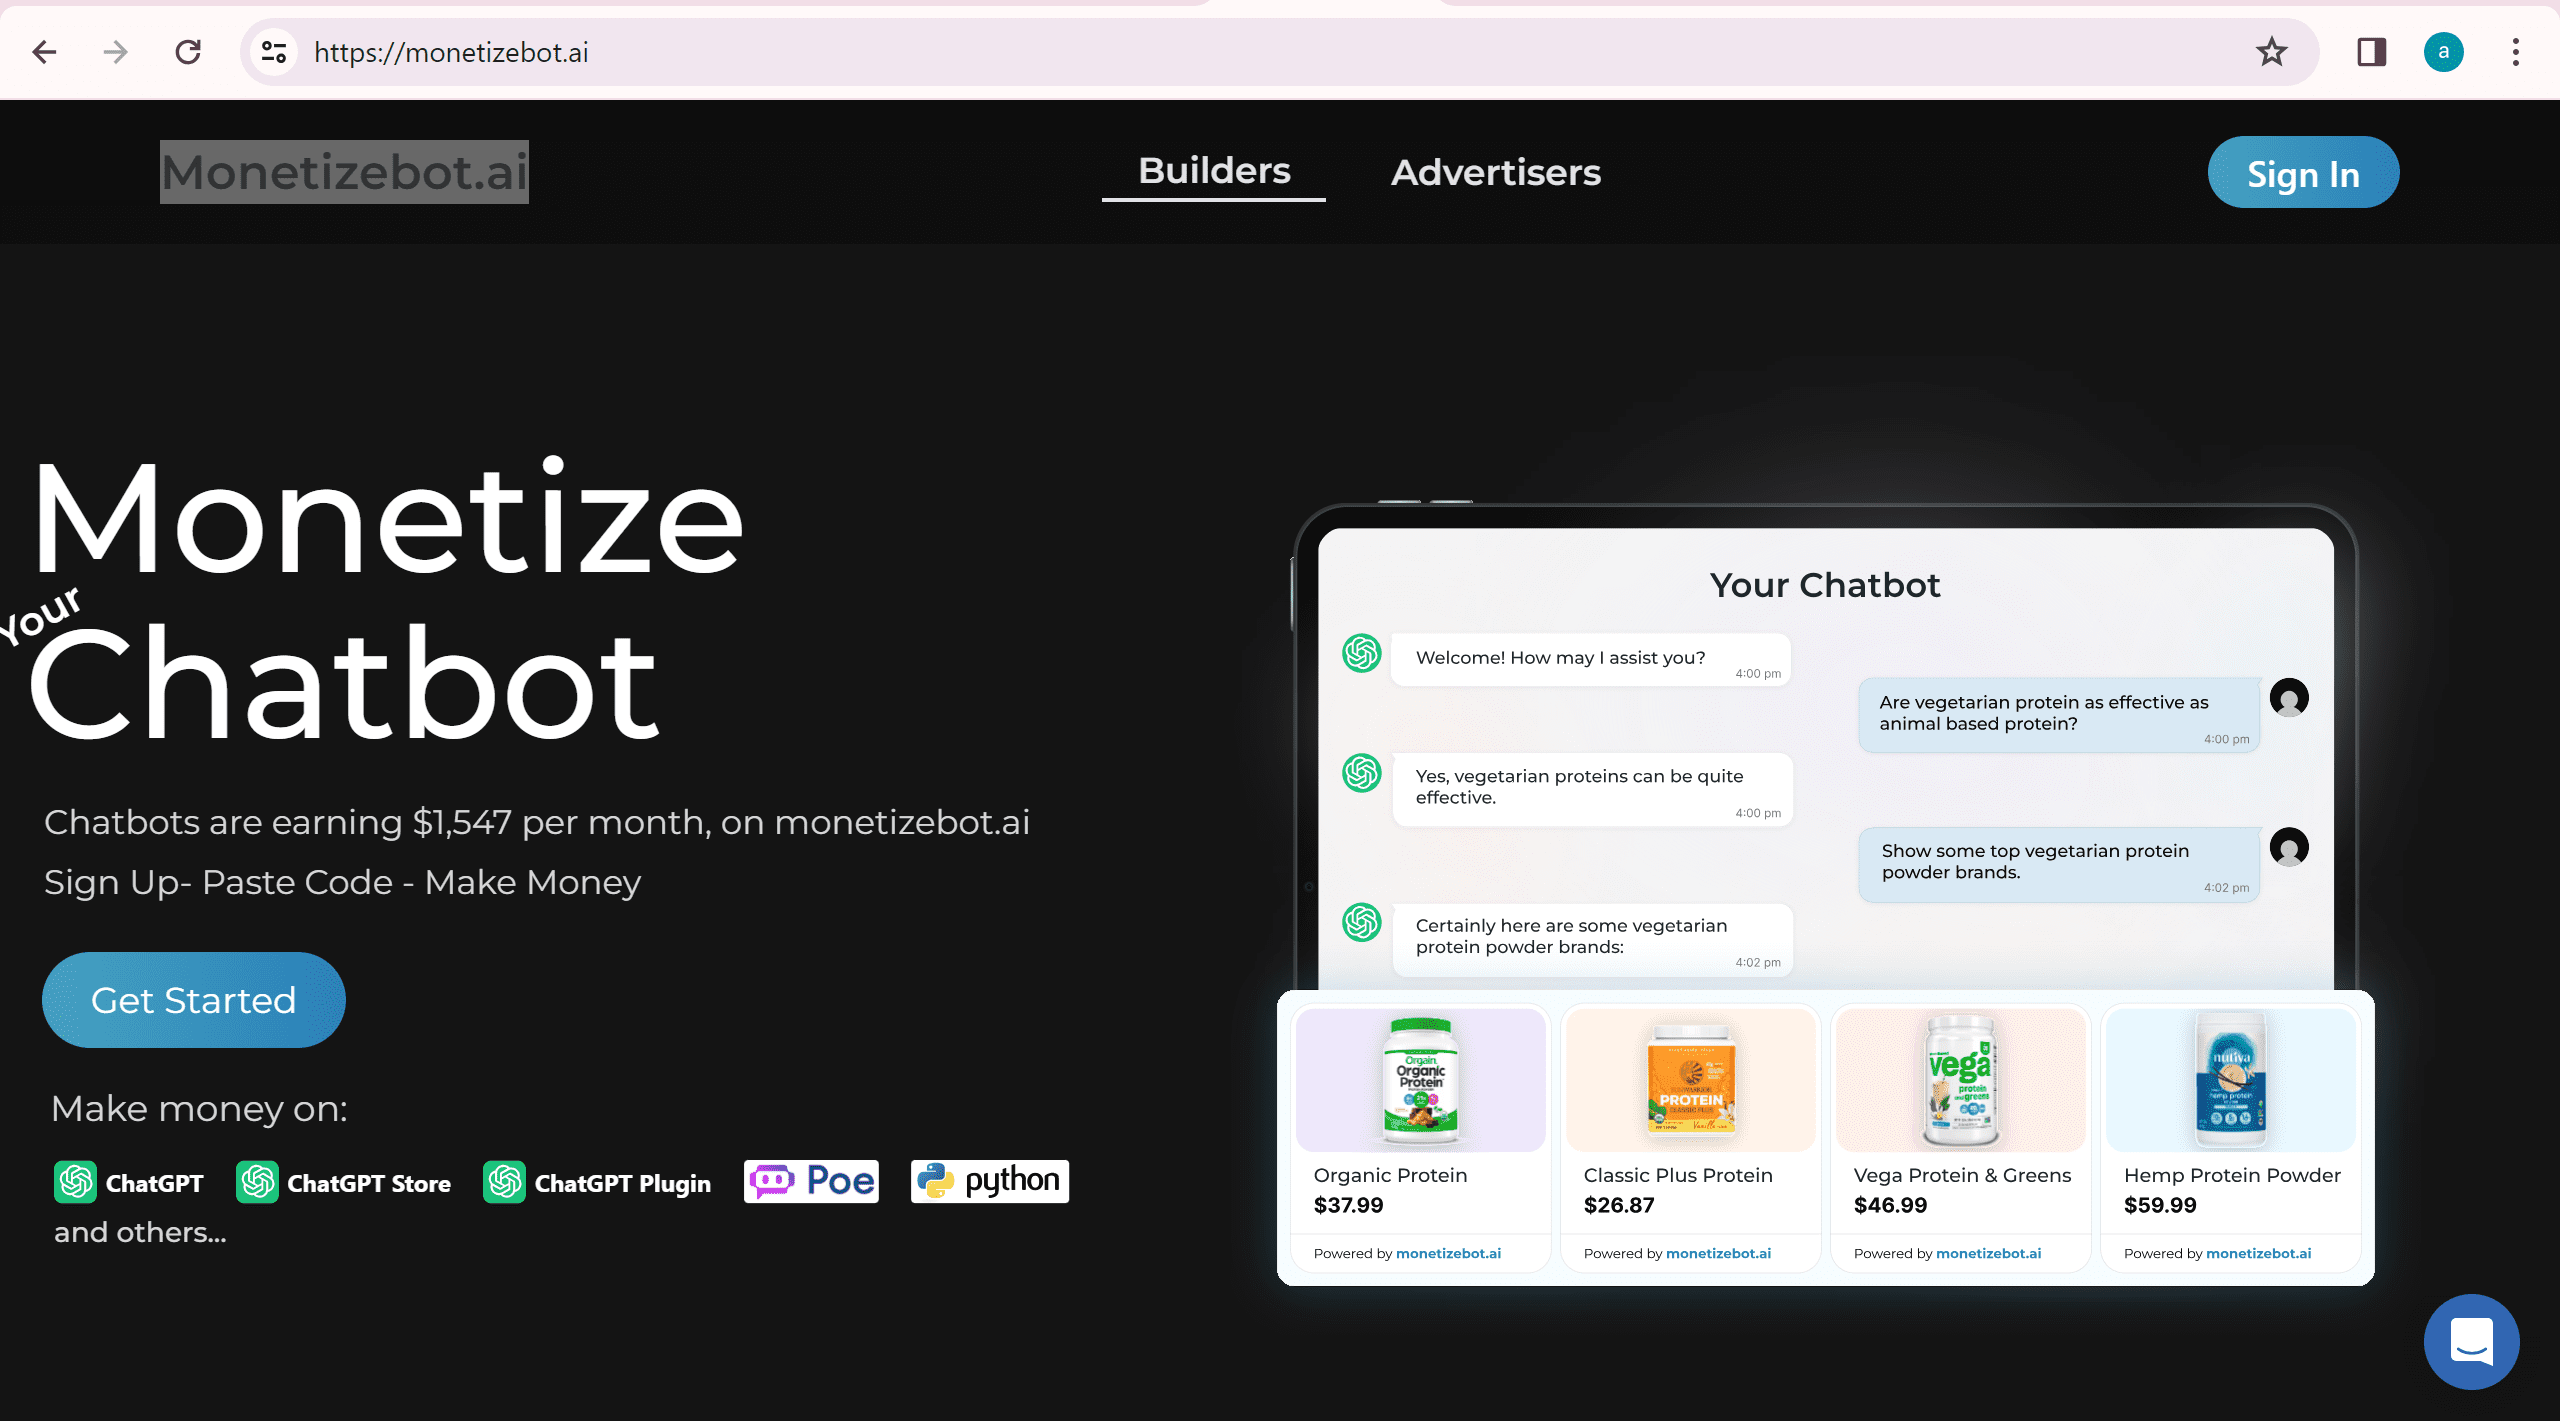2560x1421 pixels.
Task: Open the site information settings icon
Action: point(272,52)
